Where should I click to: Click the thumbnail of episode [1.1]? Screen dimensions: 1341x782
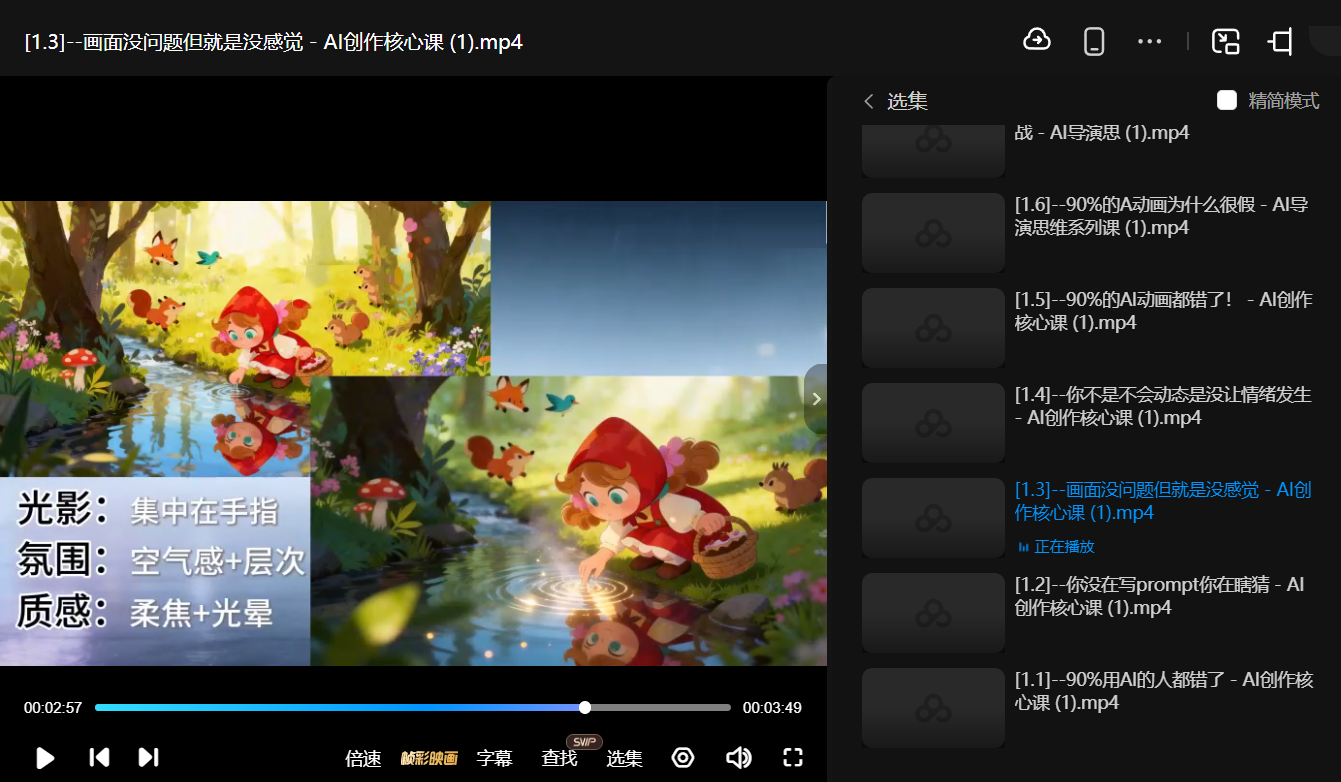click(x=933, y=708)
